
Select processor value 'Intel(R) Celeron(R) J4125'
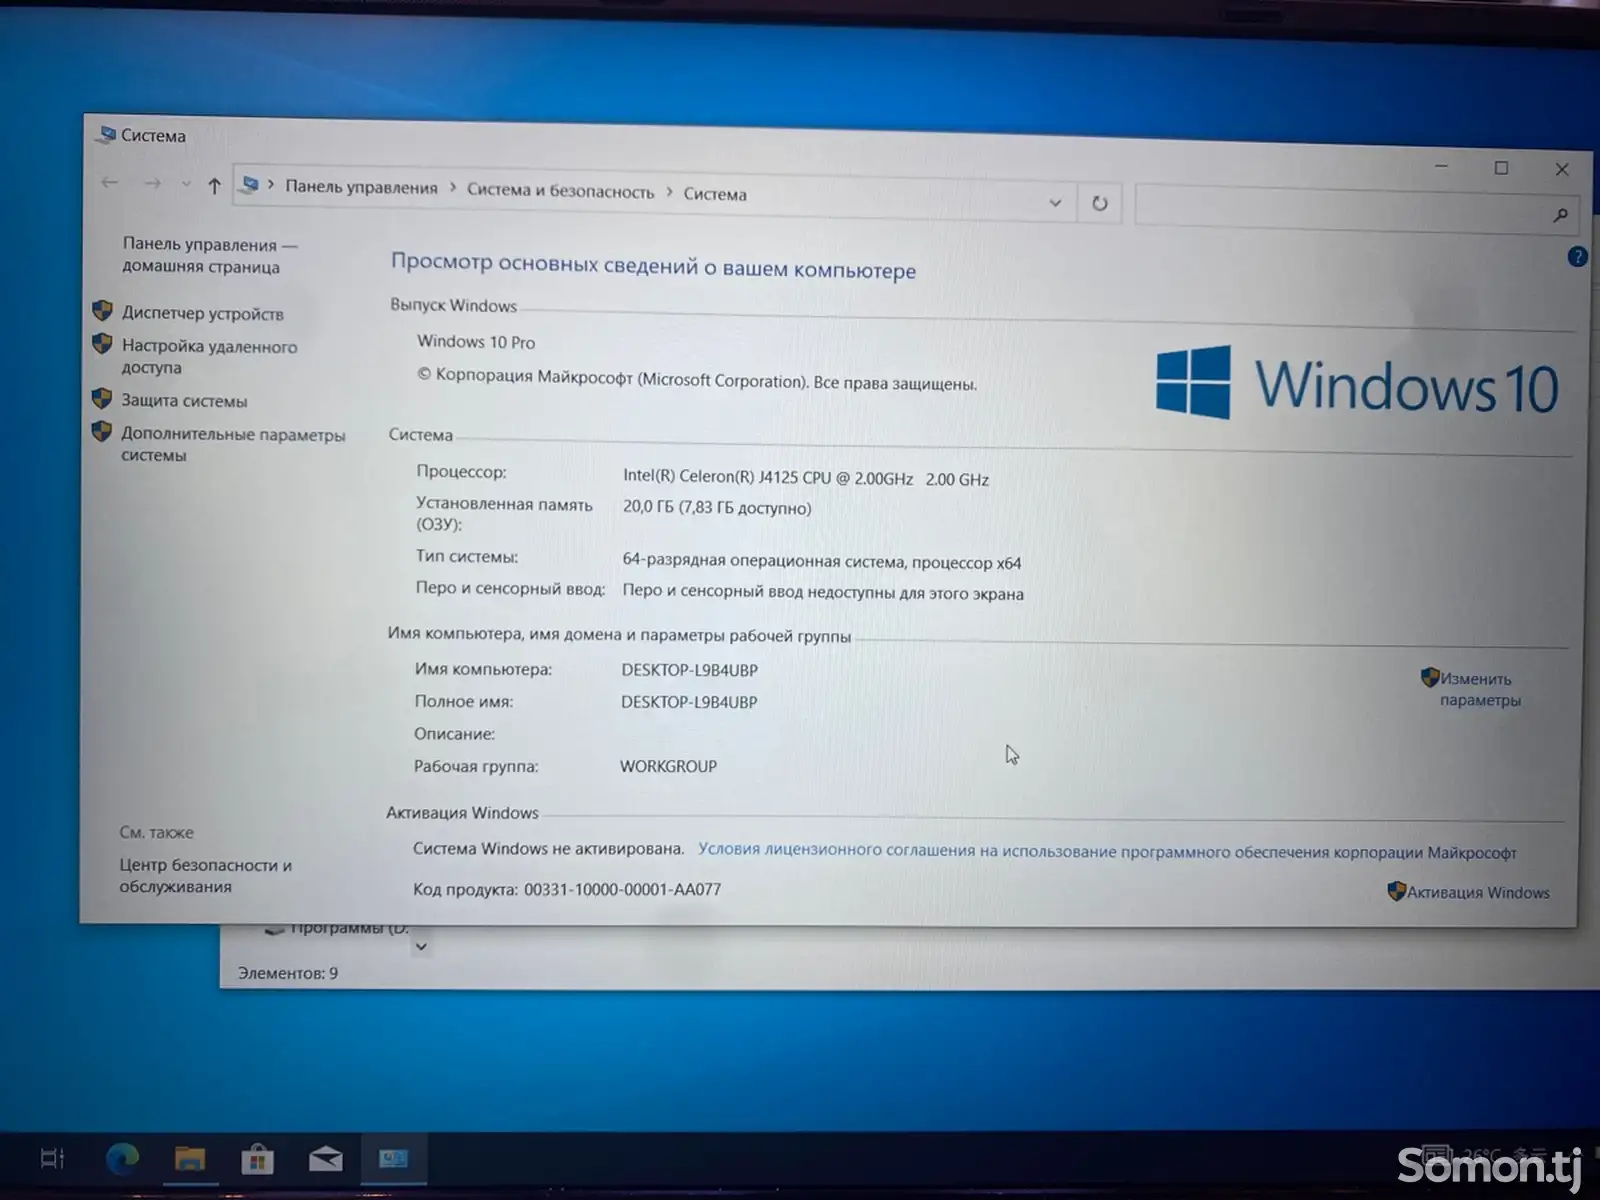pos(806,478)
